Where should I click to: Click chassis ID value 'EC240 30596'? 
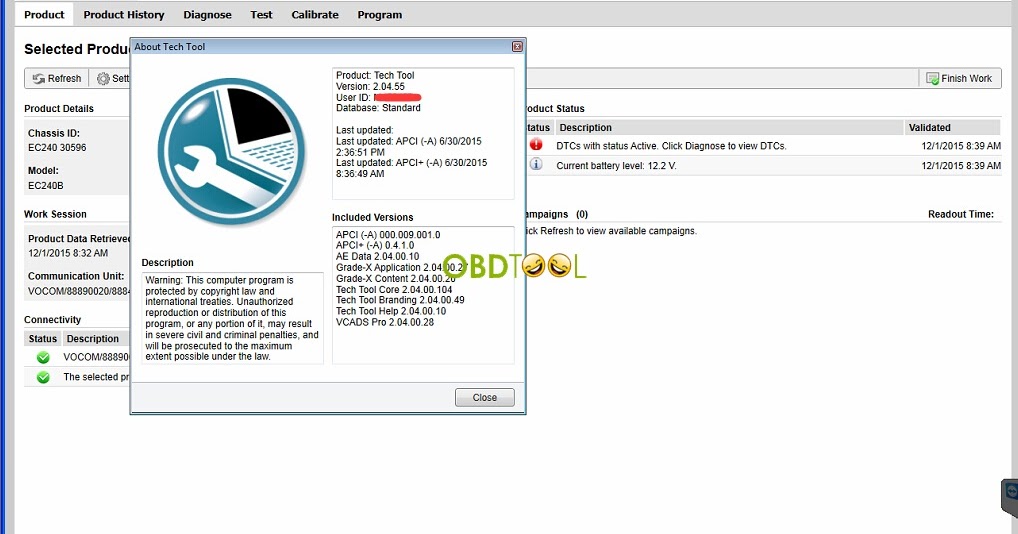(x=57, y=147)
